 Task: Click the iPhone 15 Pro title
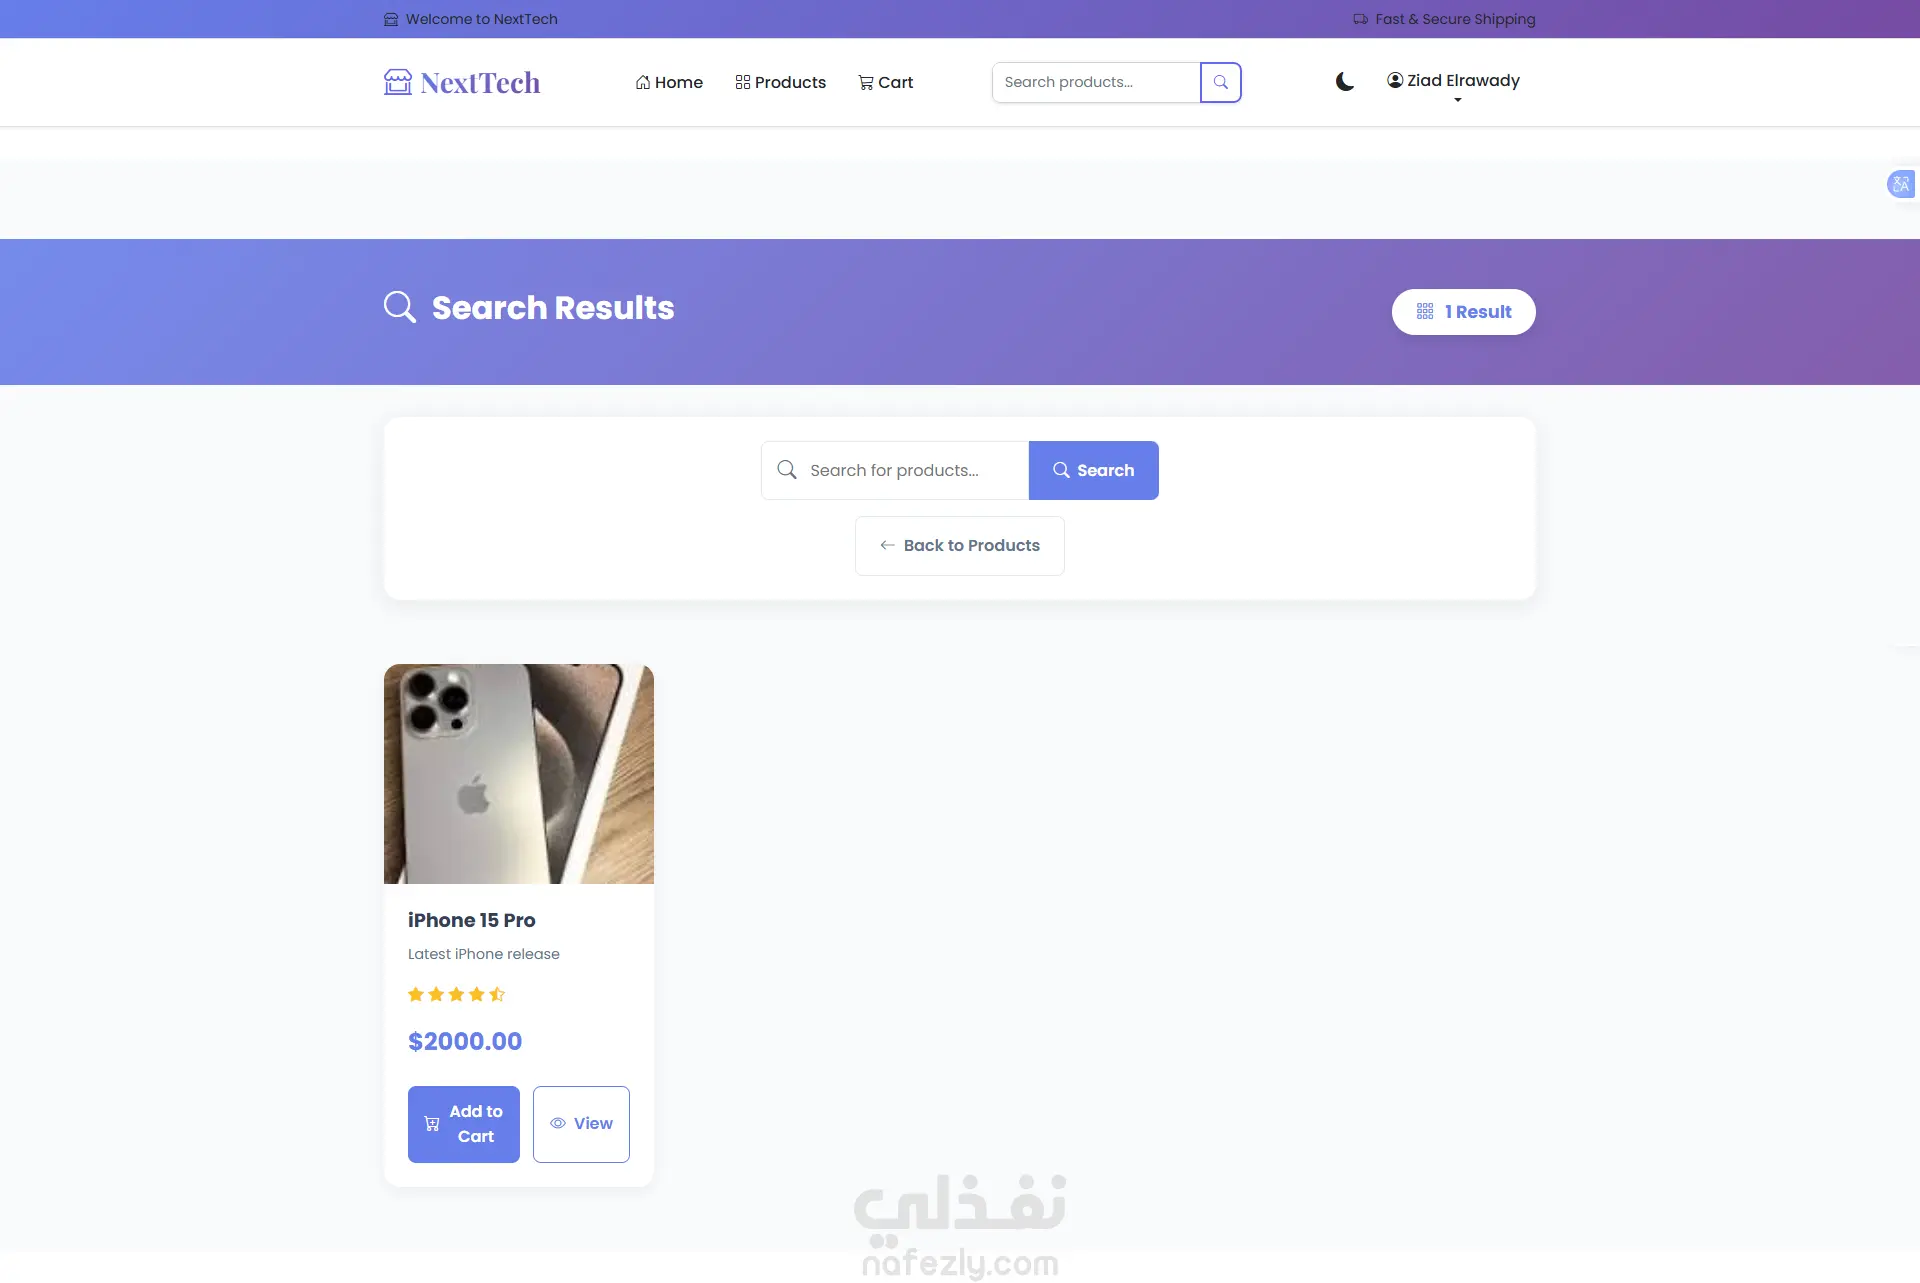pos(471,920)
